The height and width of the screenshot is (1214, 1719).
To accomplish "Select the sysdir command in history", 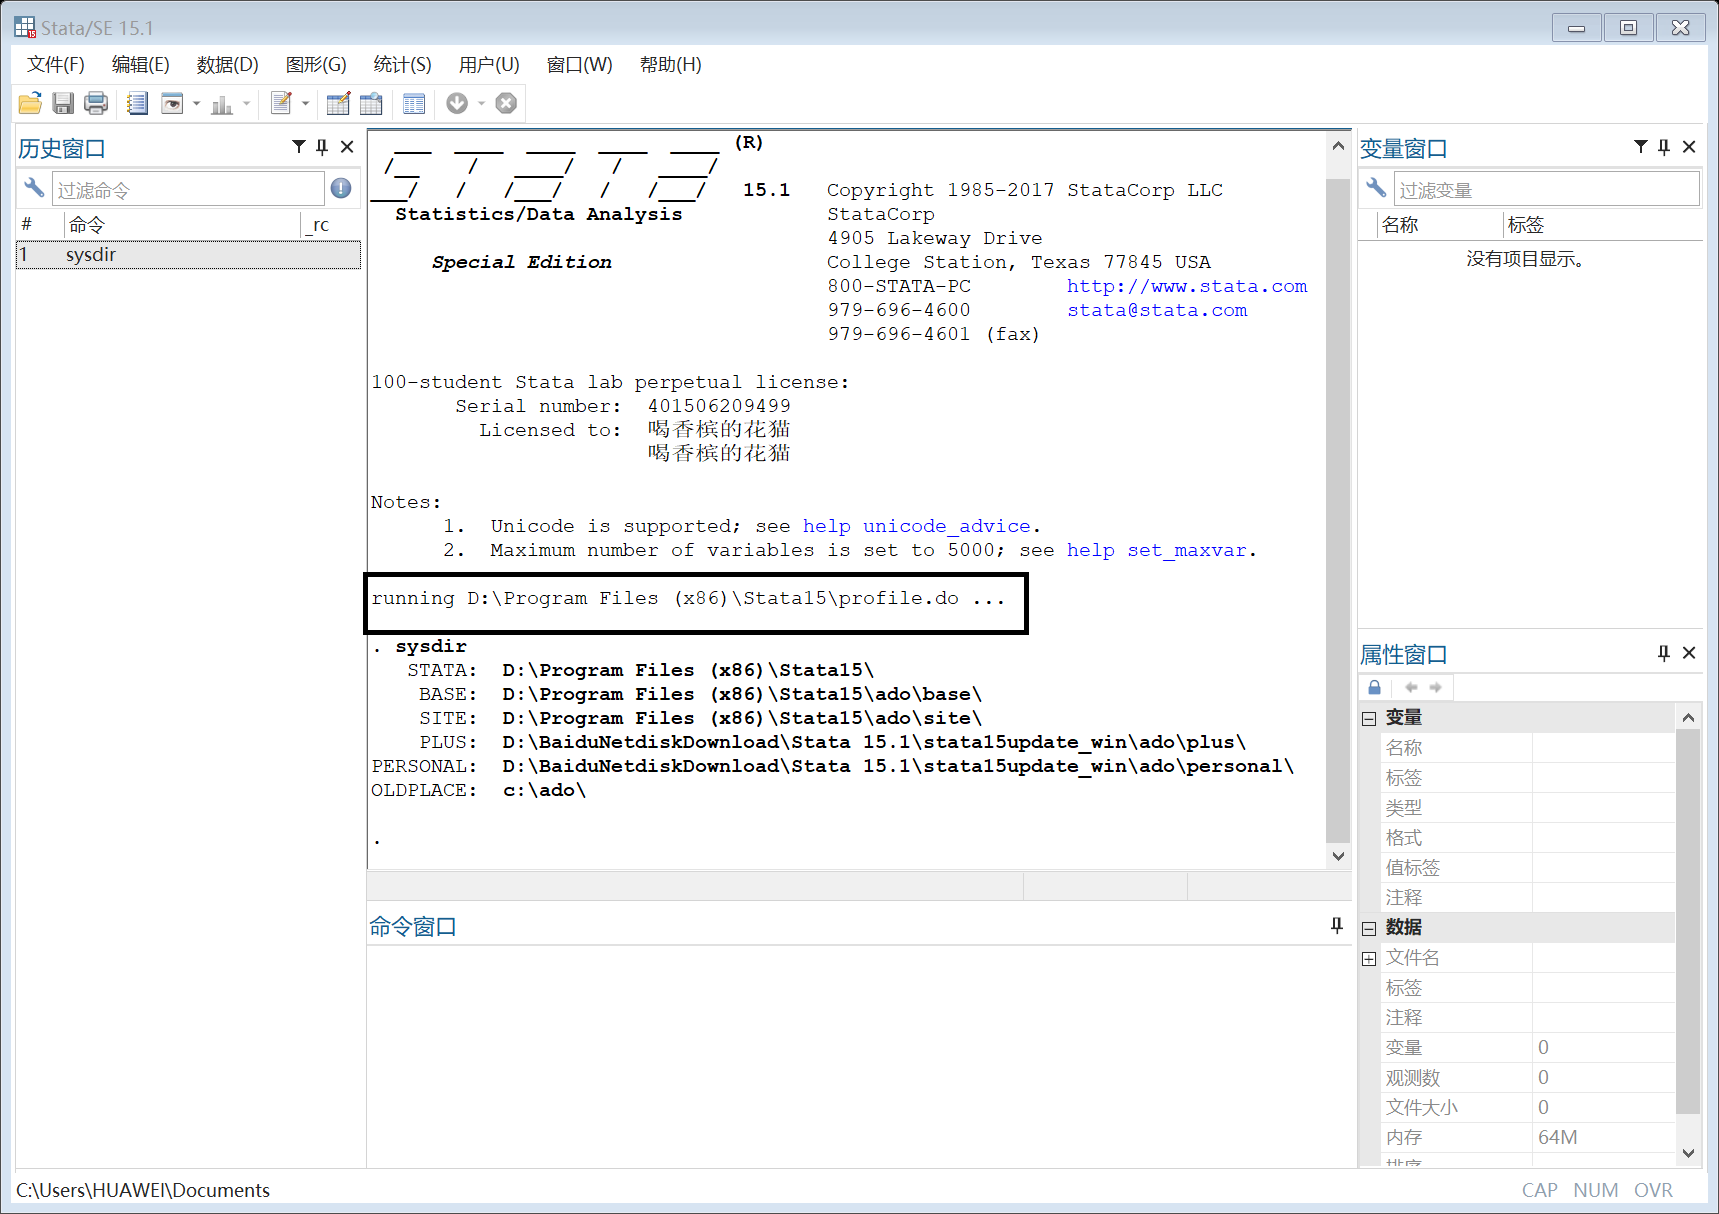I will pyautogui.click(x=188, y=255).
